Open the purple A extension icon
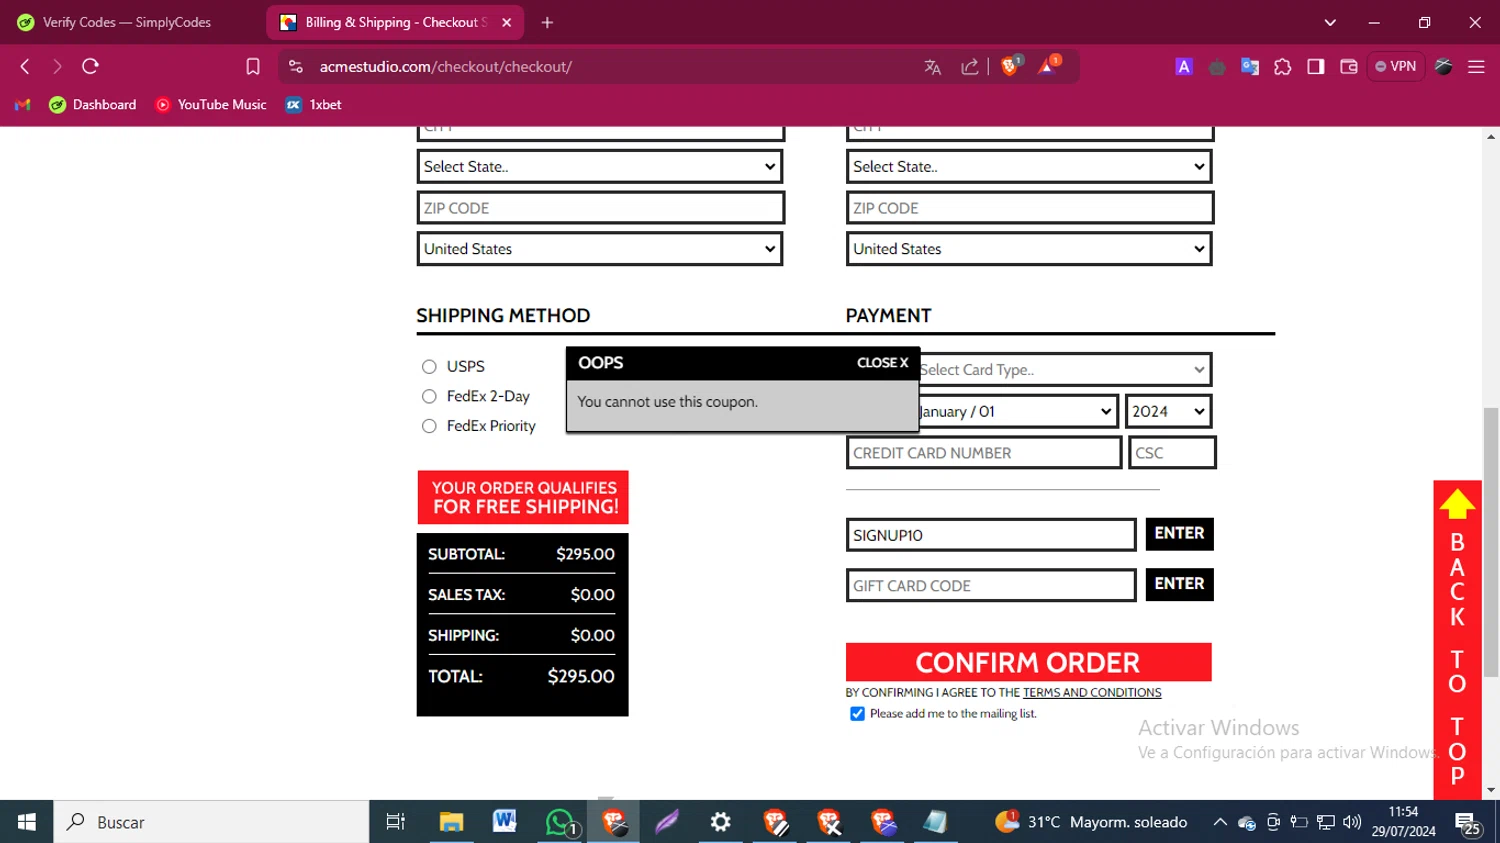The image size is (1500, 843). pyautogui.click(x=1184, y=67)
